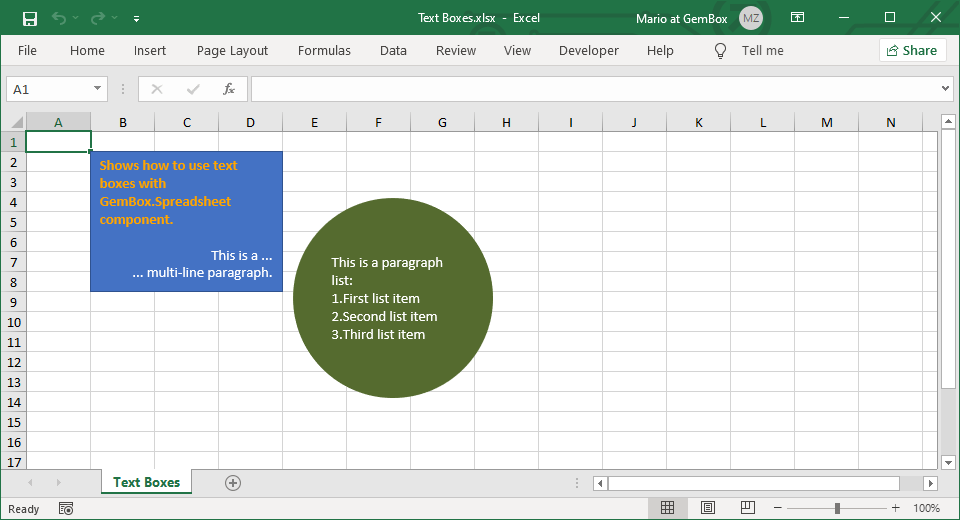
Task: Click the Save icon in title bar
Action: (30, 18)
